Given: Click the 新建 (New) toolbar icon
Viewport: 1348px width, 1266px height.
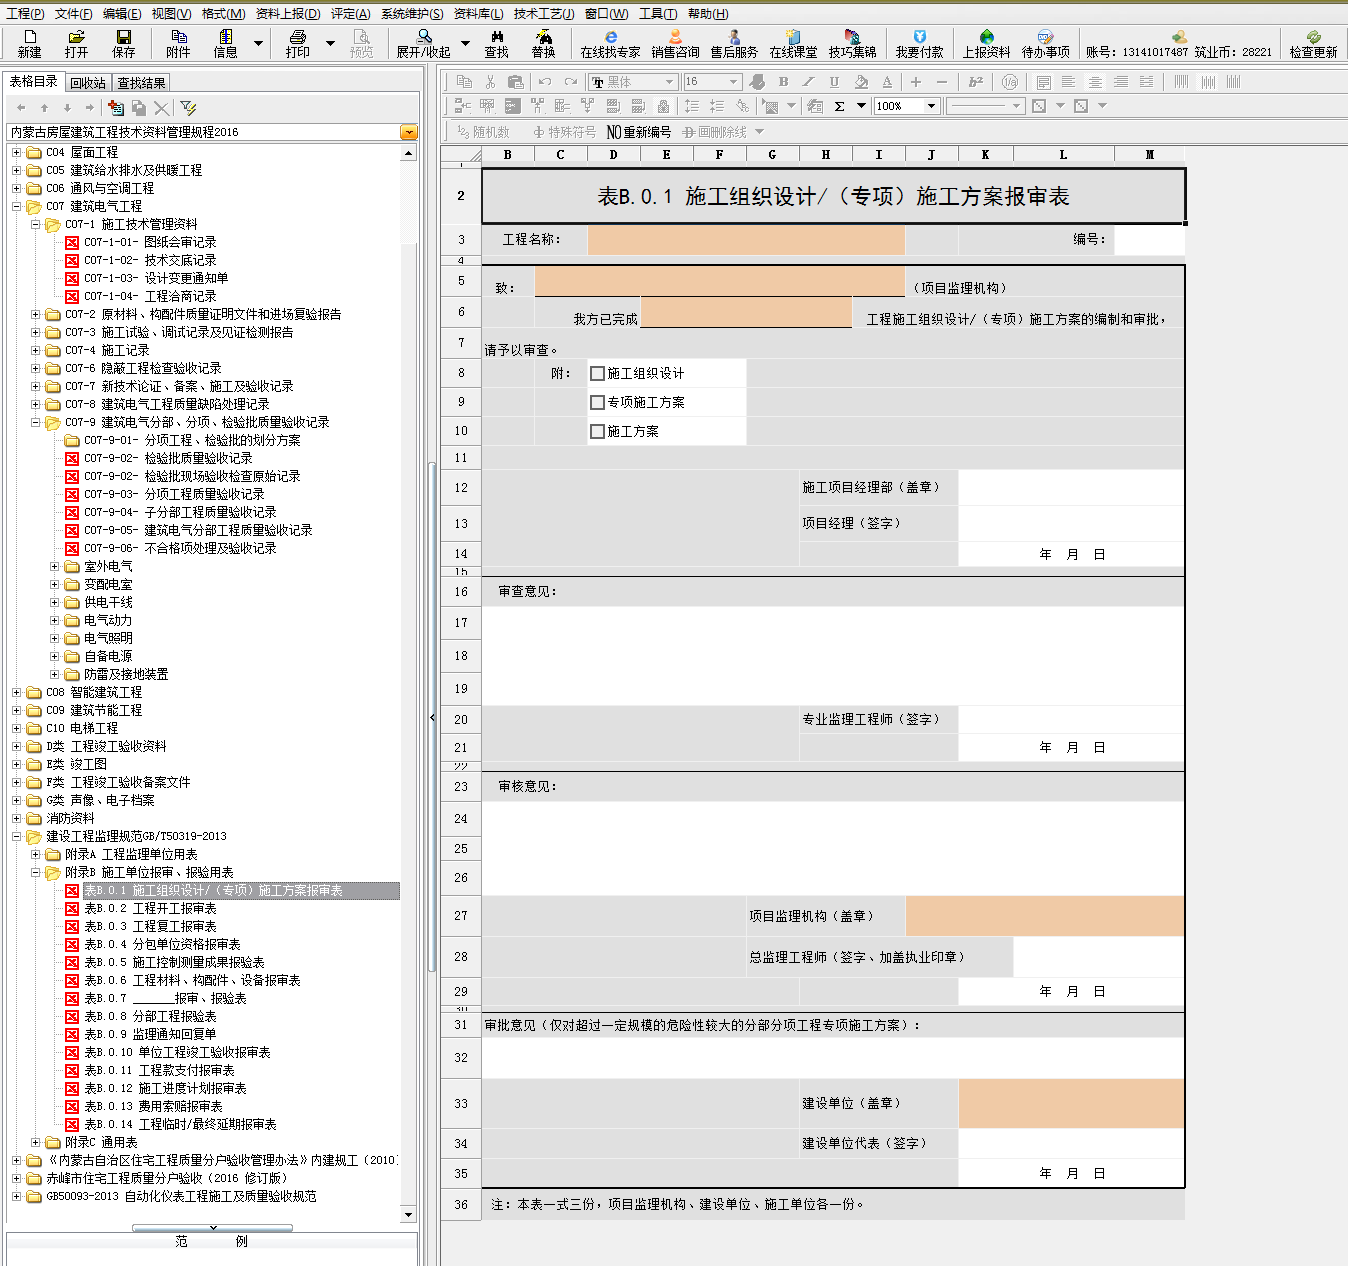Looking at the screenshot, I should (29, 44).
